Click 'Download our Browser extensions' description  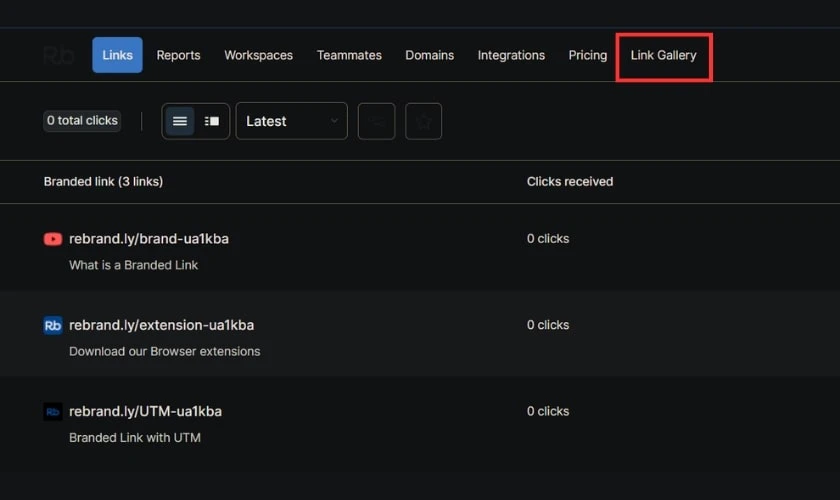164,351
